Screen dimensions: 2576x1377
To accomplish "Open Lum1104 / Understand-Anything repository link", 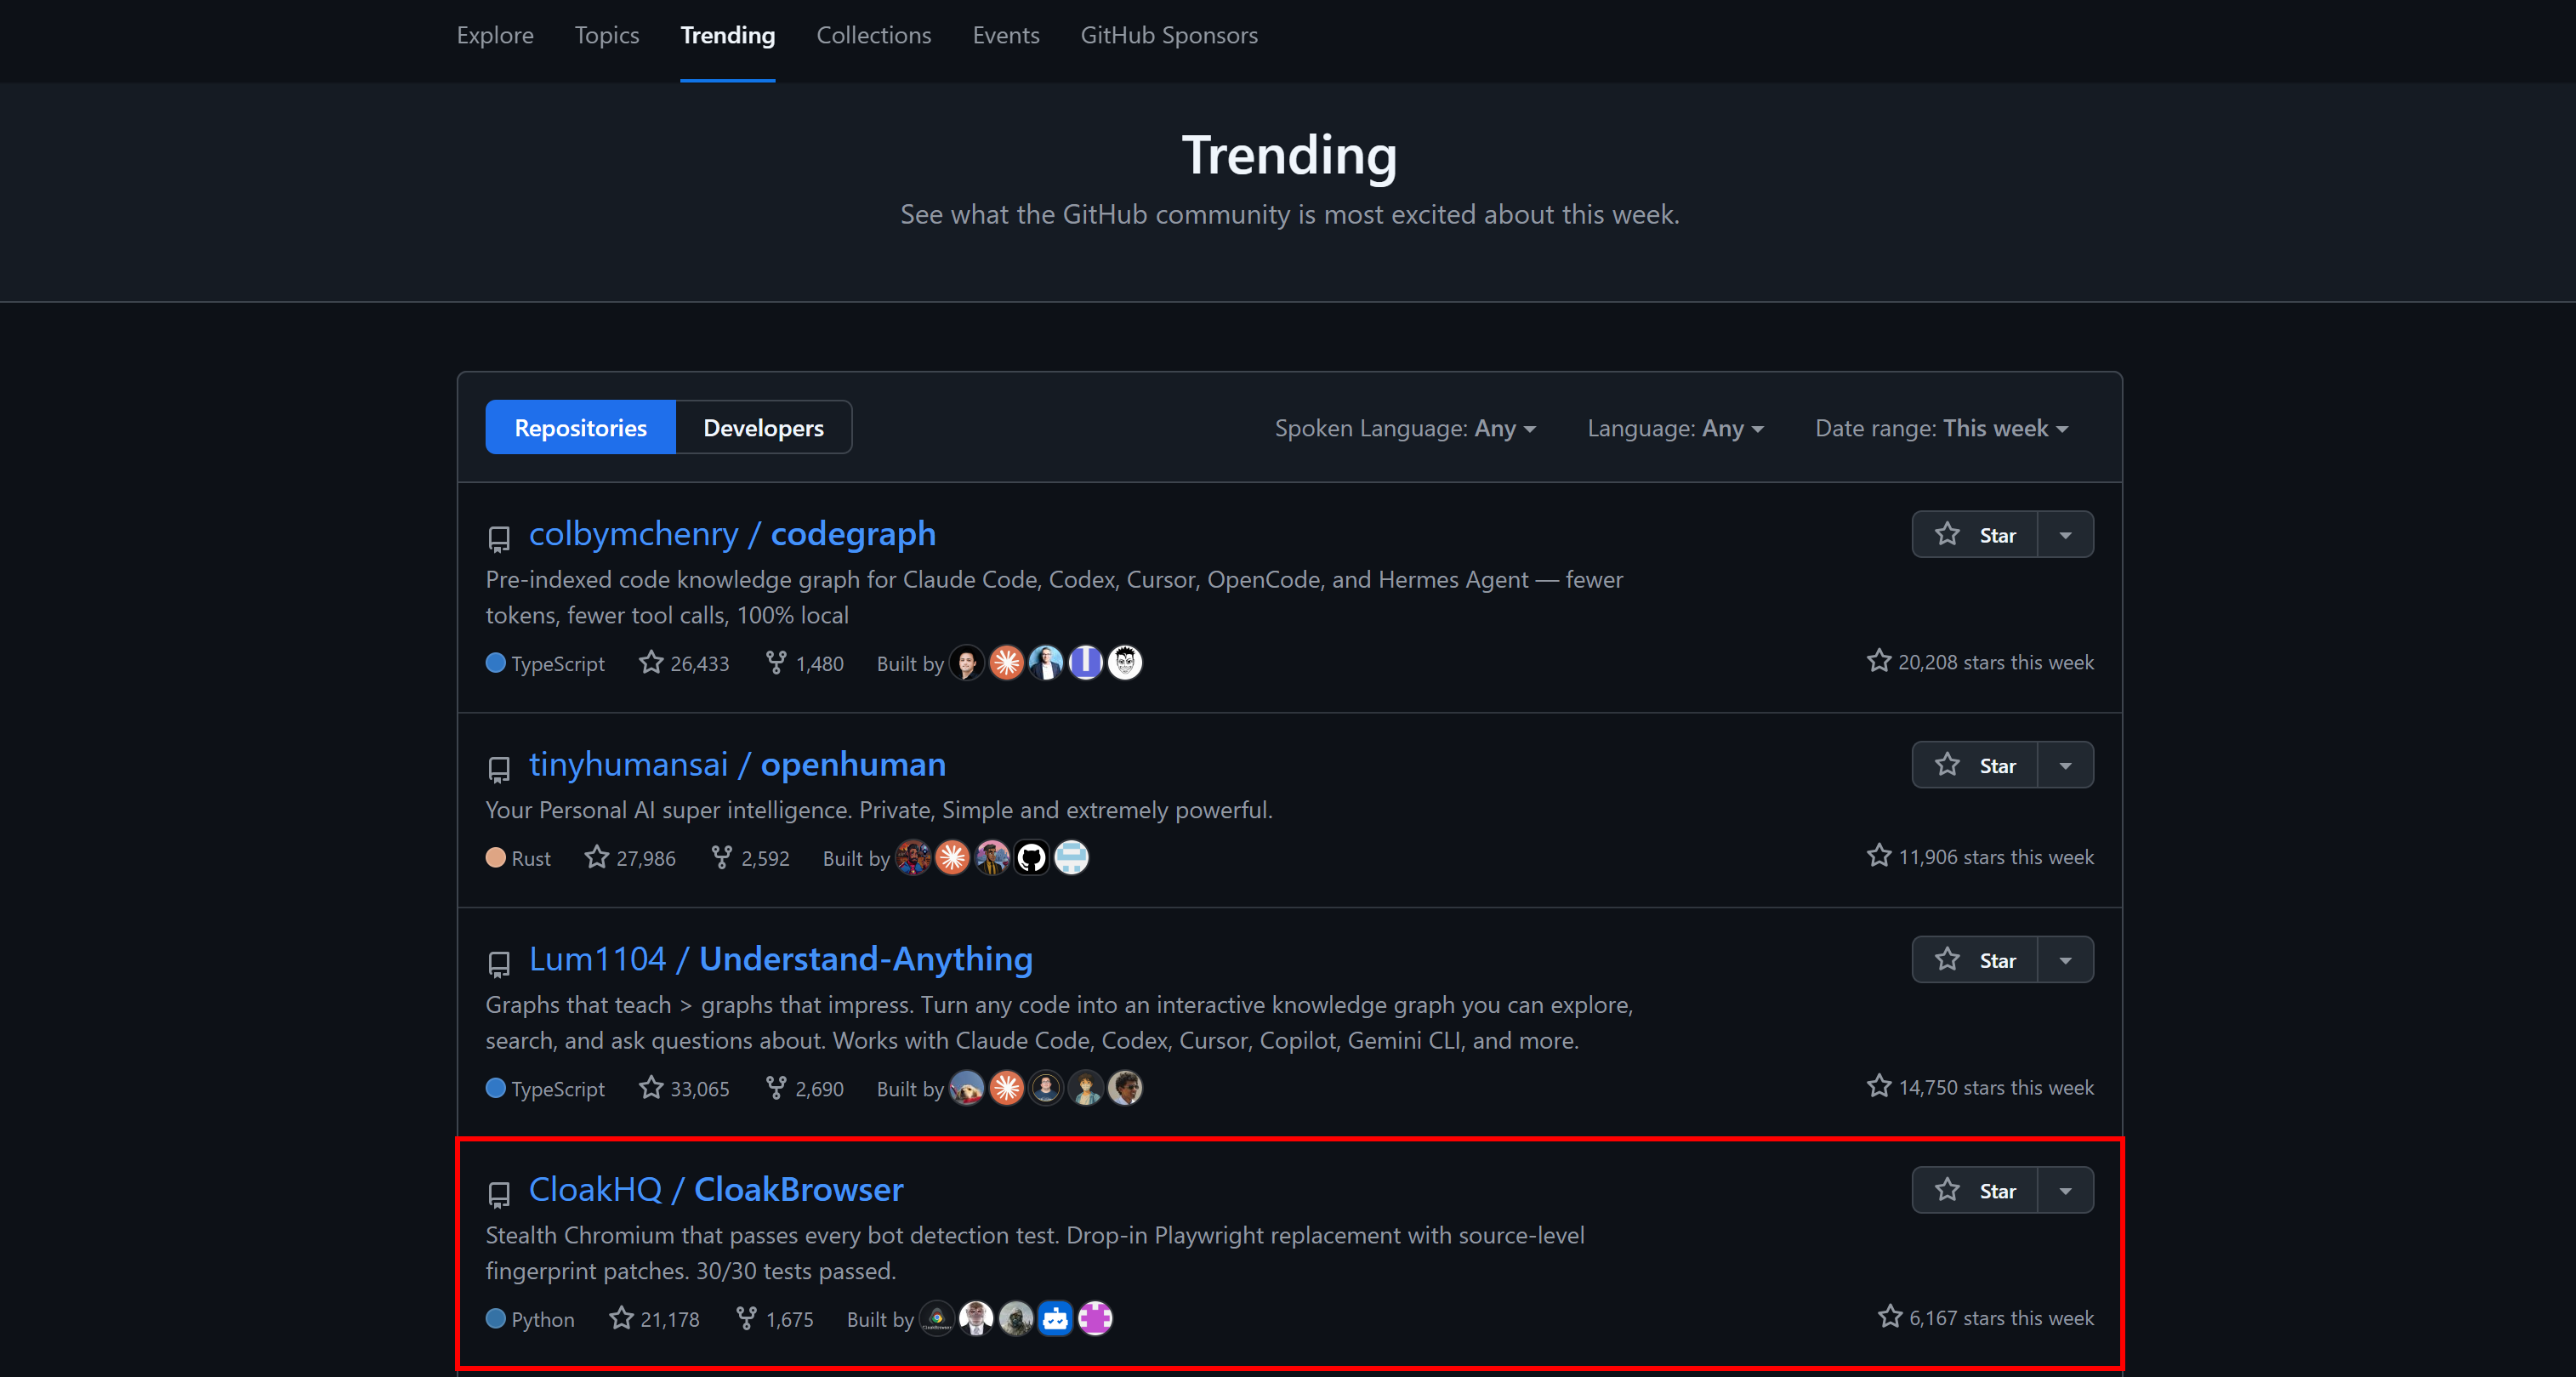I will click(781, 959).
